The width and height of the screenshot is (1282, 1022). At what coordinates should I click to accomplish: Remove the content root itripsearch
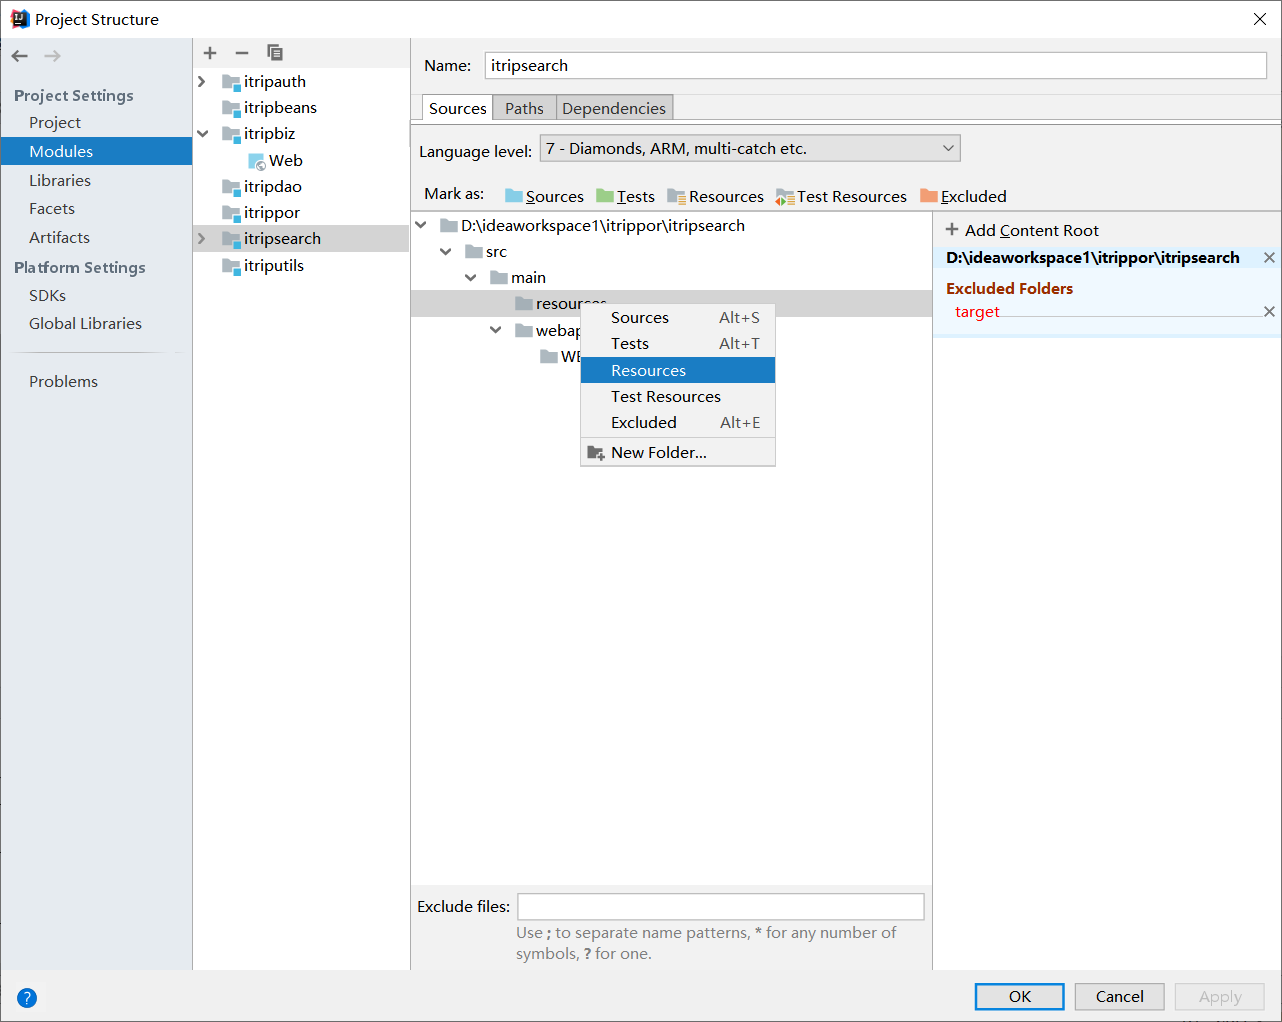point(1269,258)
